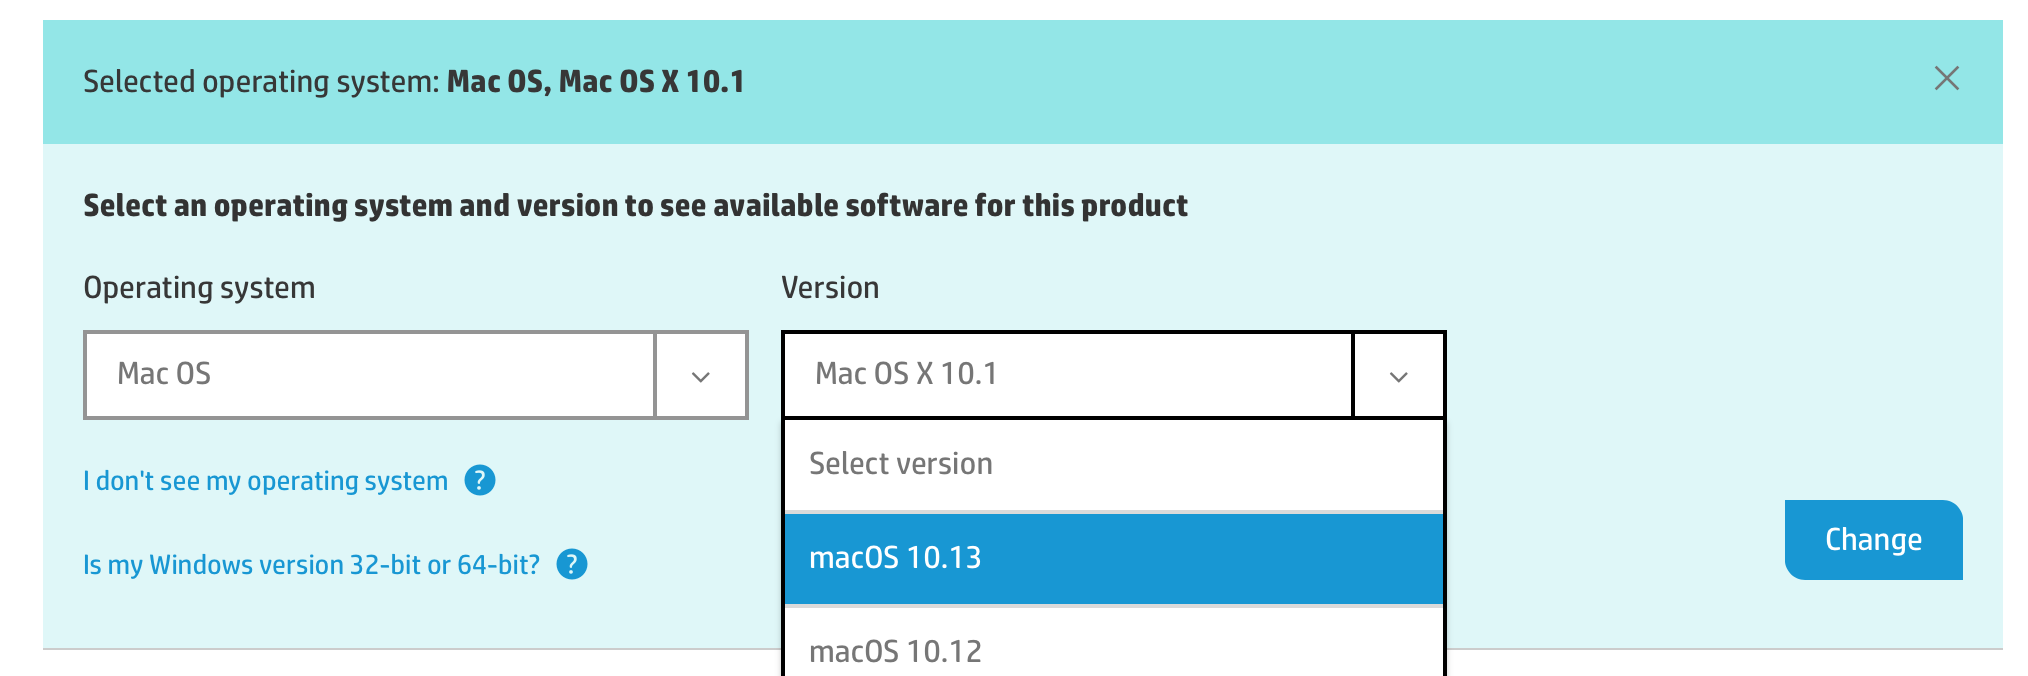Open "I don't see my operating system" link
Screen dimensions: 2028x676
[x=265, y=481]
